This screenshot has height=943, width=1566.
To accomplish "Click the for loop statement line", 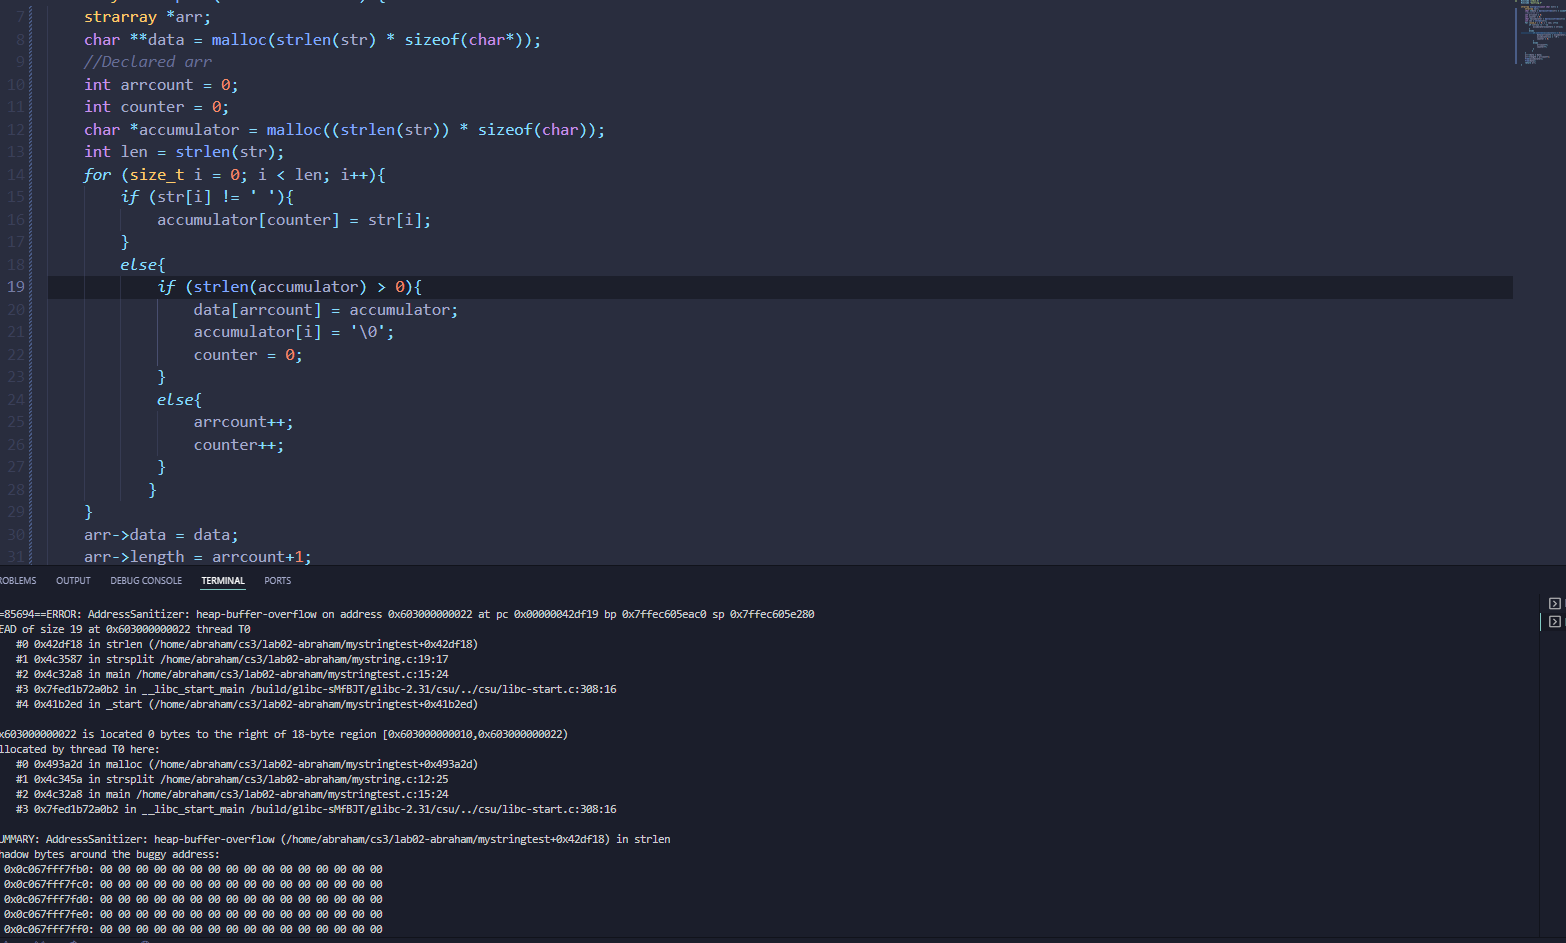I will [234, 175].
